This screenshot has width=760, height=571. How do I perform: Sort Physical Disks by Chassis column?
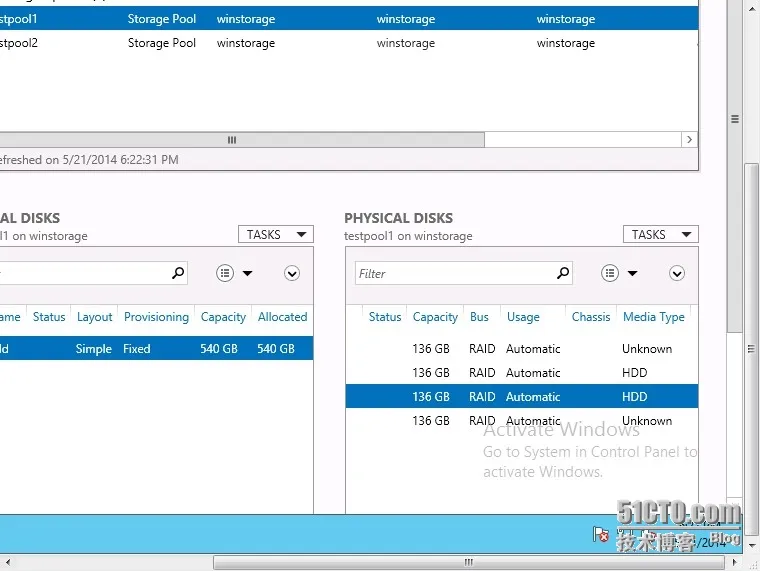click(x=591, y=317)
